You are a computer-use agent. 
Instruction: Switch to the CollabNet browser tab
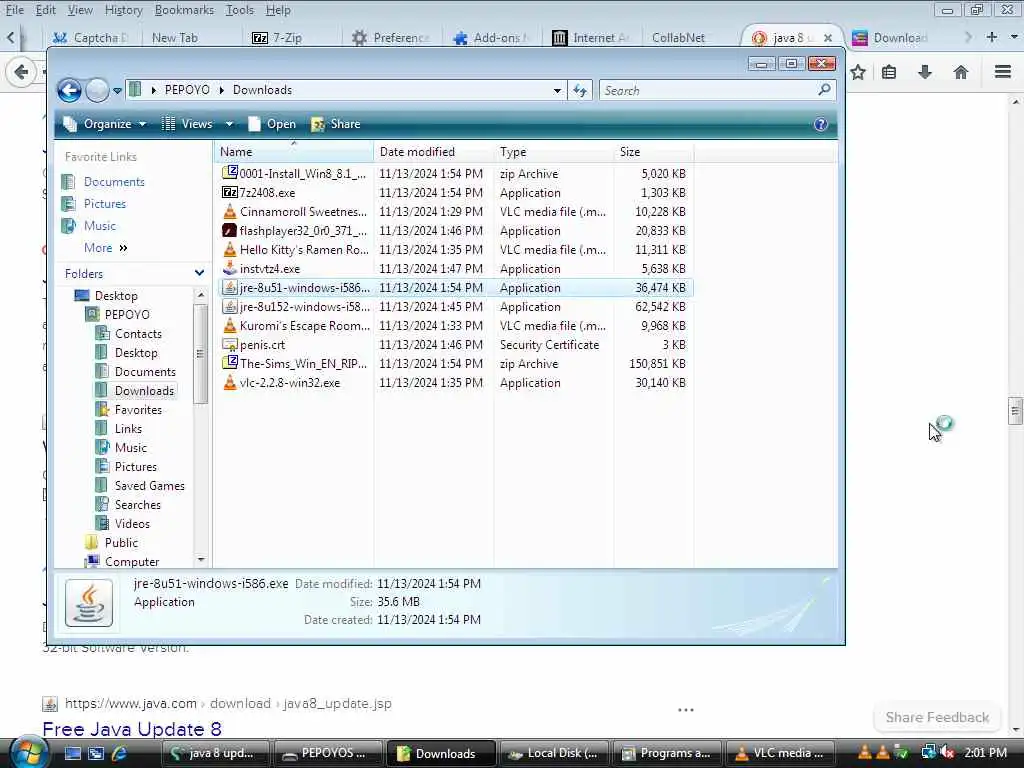point(679,38)
